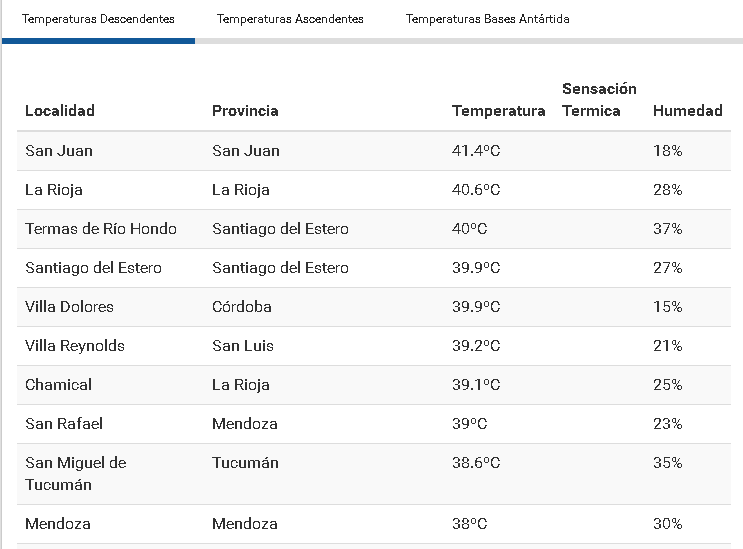The image size is (743, 549).
Task: Click Santiago del Estero locality cell
Action: (x=93, y=268)
